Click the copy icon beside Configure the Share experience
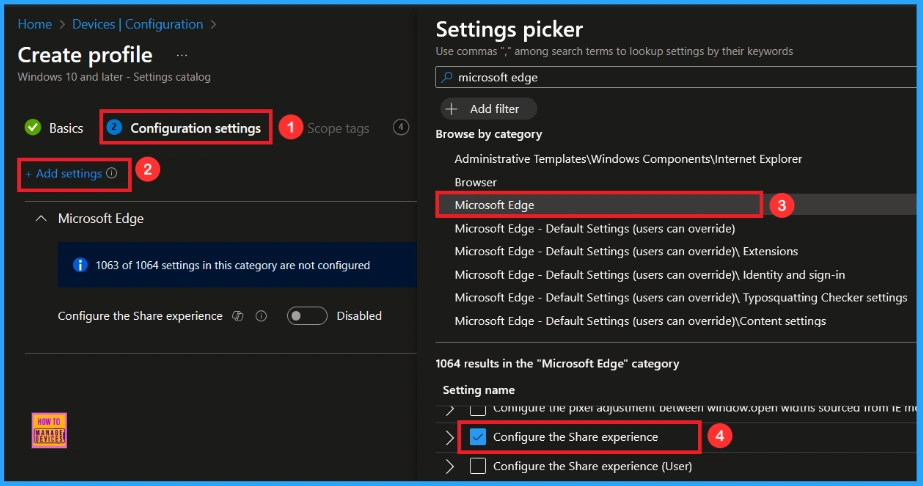Screen dimensions: 923x486 click(x=238, y=316)
